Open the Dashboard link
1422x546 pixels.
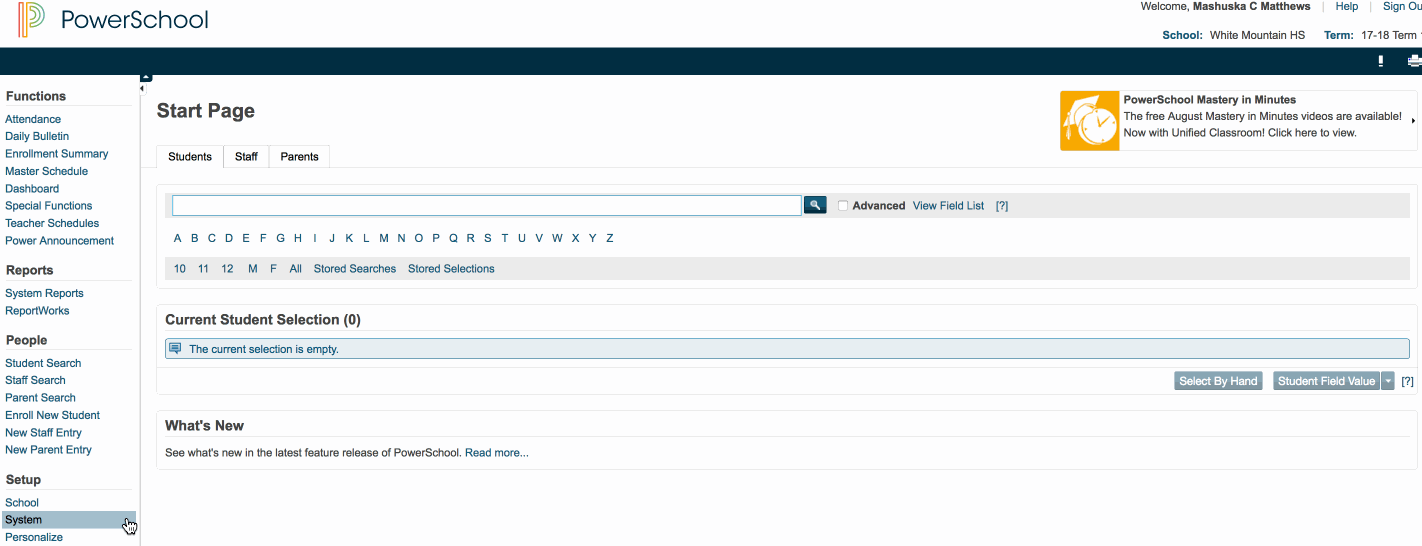pos(32,188)
